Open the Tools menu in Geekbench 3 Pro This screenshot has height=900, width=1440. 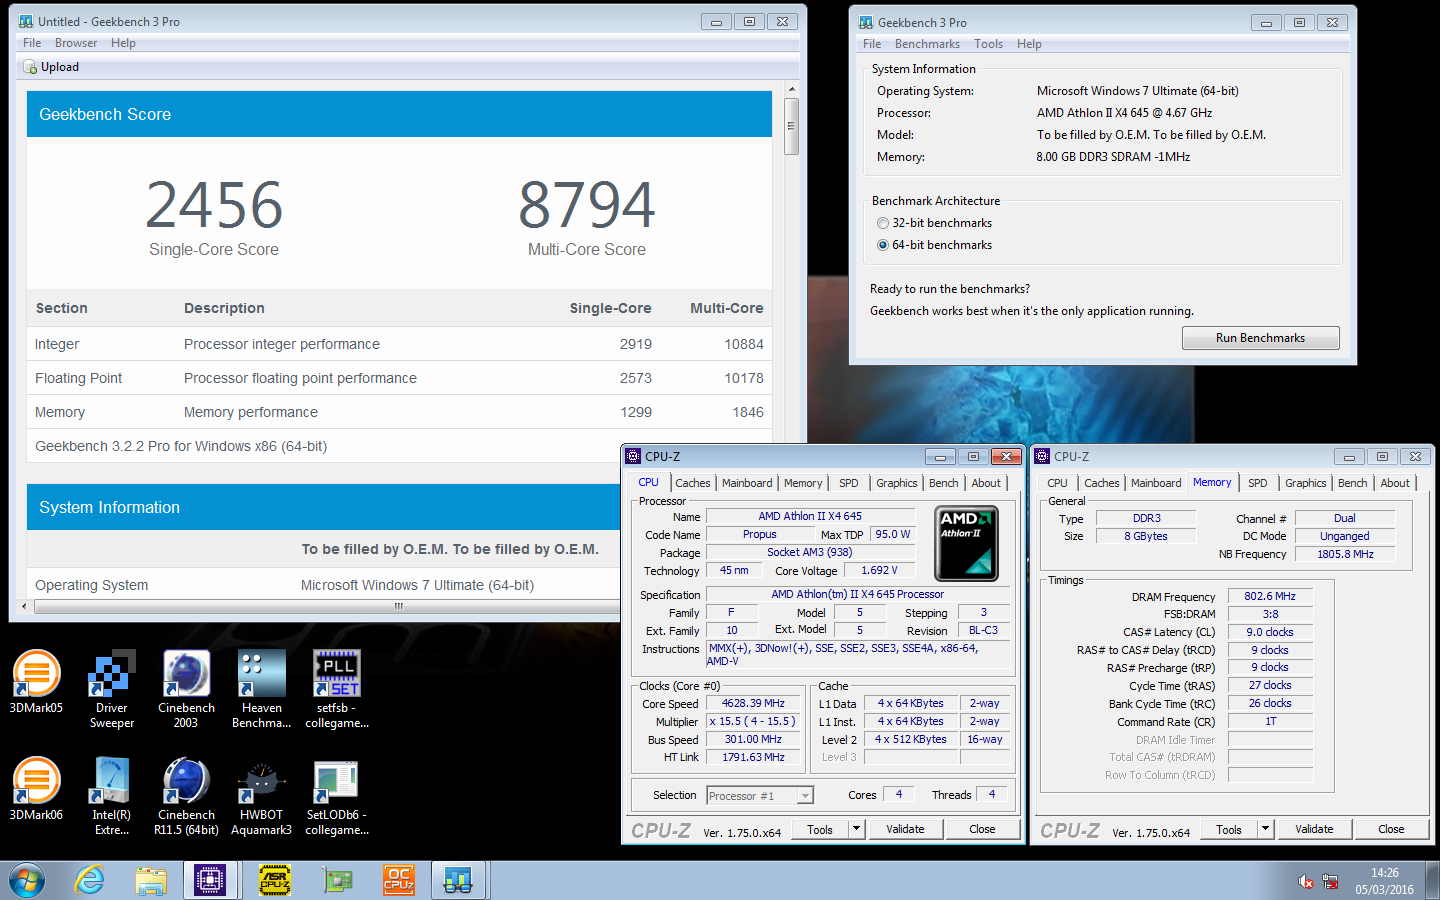coord(988,44)
